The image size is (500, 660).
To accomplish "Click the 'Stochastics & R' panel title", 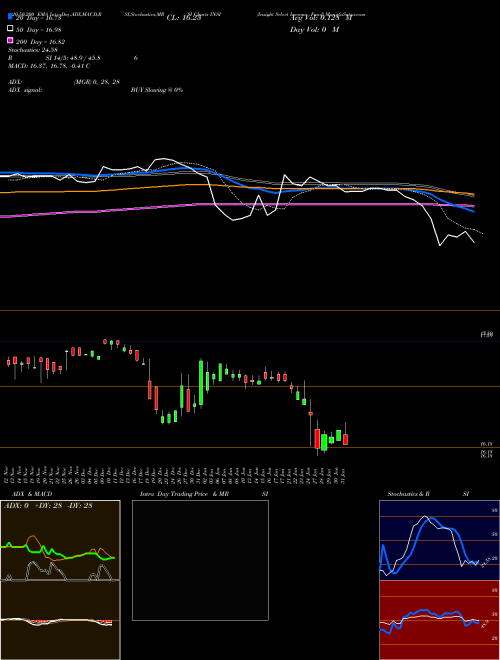I will [408, 494].
